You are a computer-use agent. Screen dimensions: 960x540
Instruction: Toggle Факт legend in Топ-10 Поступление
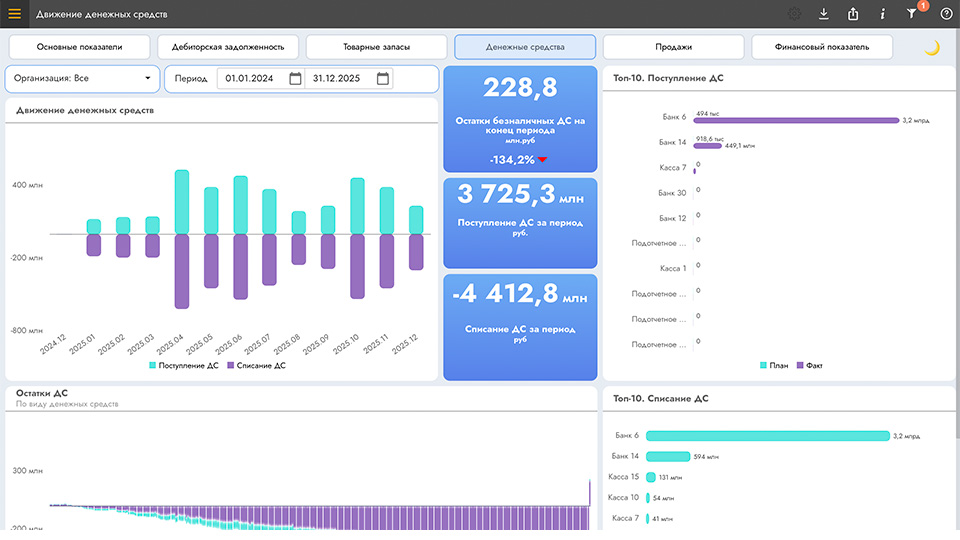coord(809,366)
